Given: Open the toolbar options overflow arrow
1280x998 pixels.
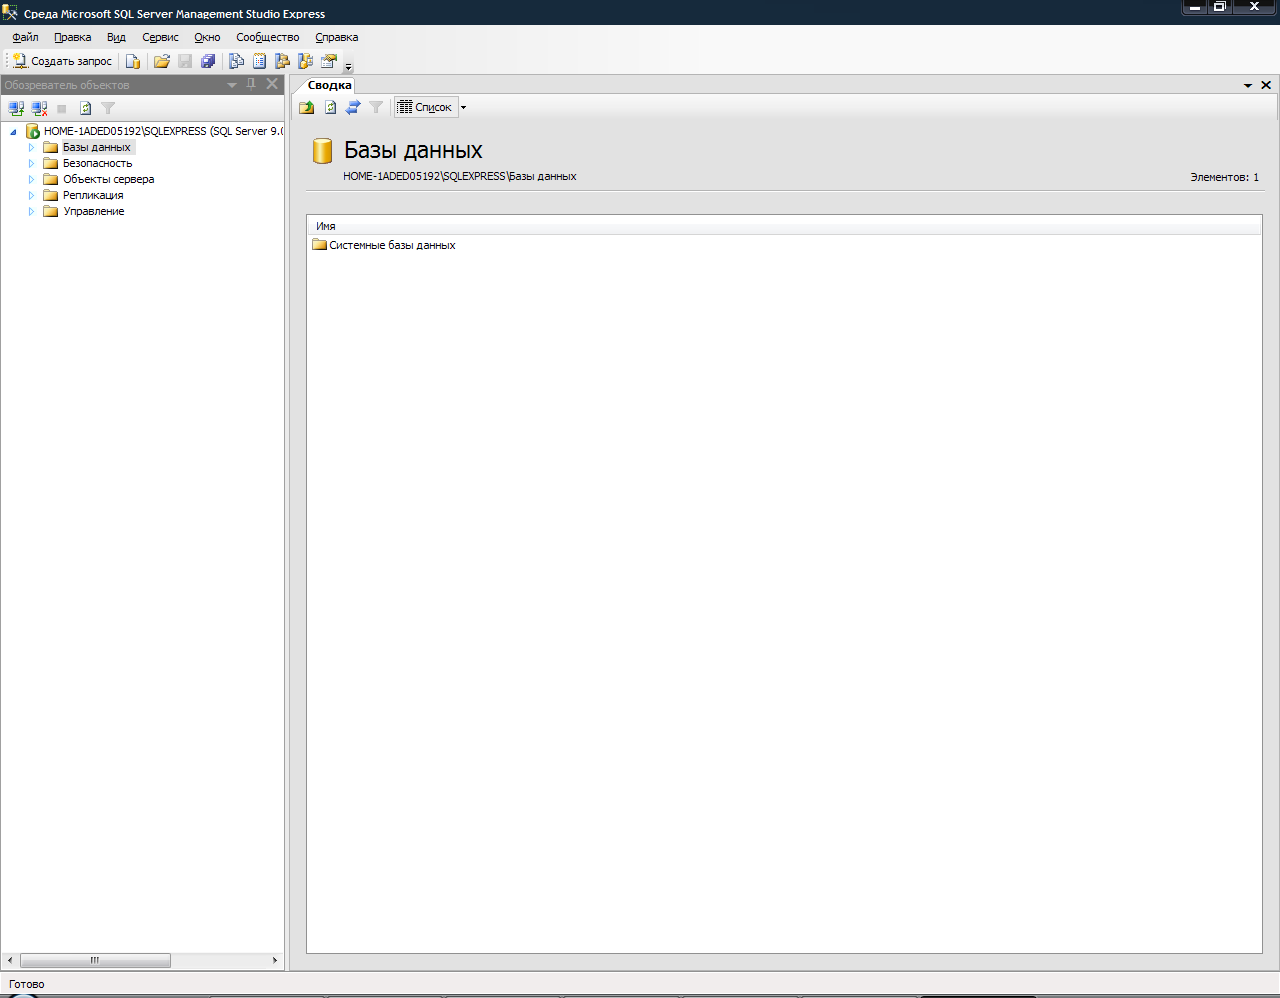Looking at the screenshot, I should 349,66.
